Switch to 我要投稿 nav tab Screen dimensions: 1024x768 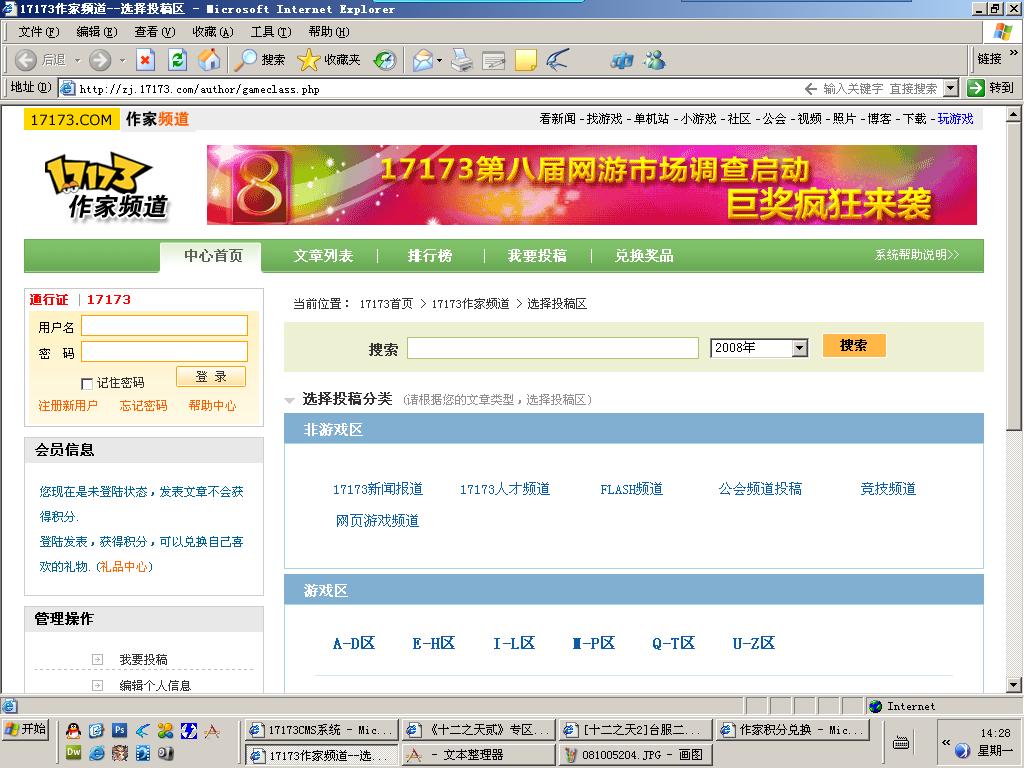(537, 256)
